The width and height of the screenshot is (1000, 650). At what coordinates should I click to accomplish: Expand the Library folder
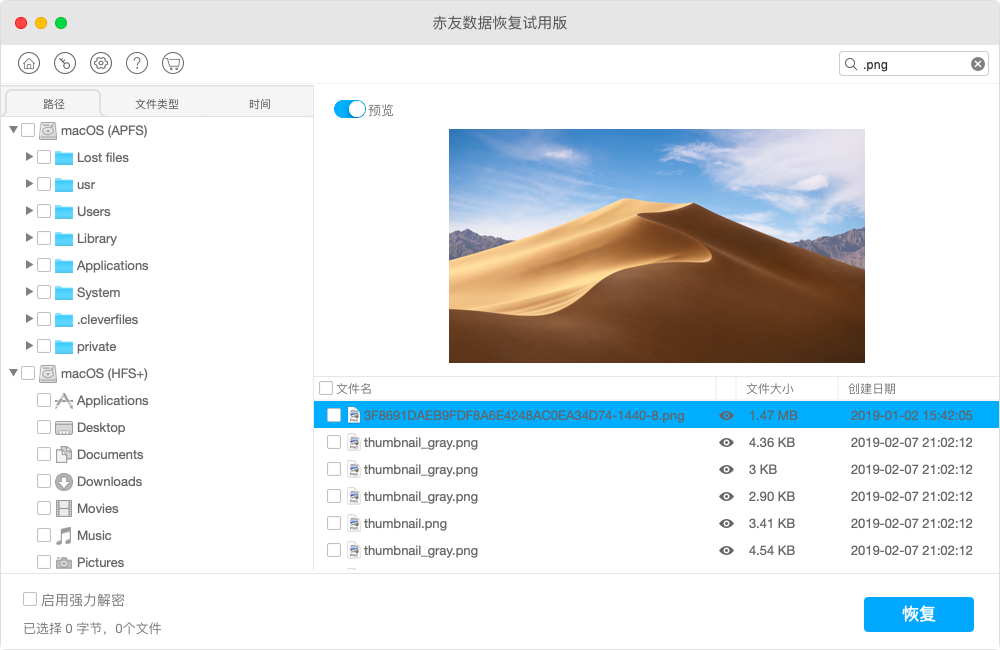(x=29, y=238)
